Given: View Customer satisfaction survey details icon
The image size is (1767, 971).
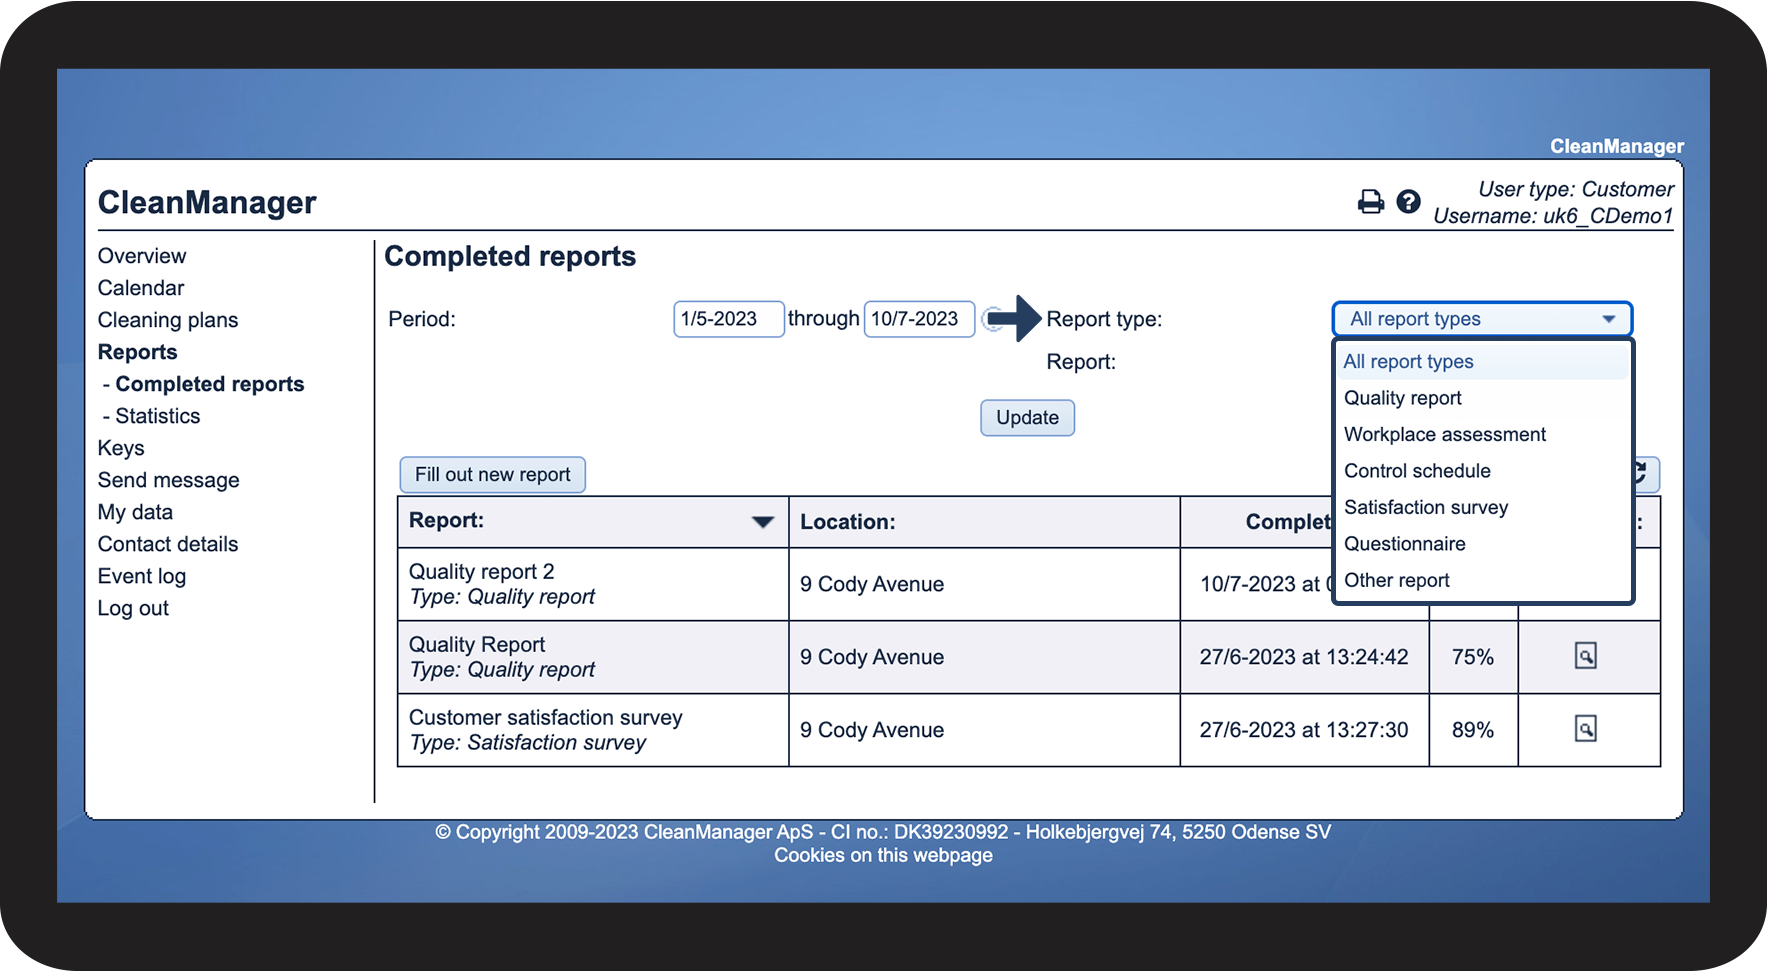Looking at the screenshot, I should 1585,729.
